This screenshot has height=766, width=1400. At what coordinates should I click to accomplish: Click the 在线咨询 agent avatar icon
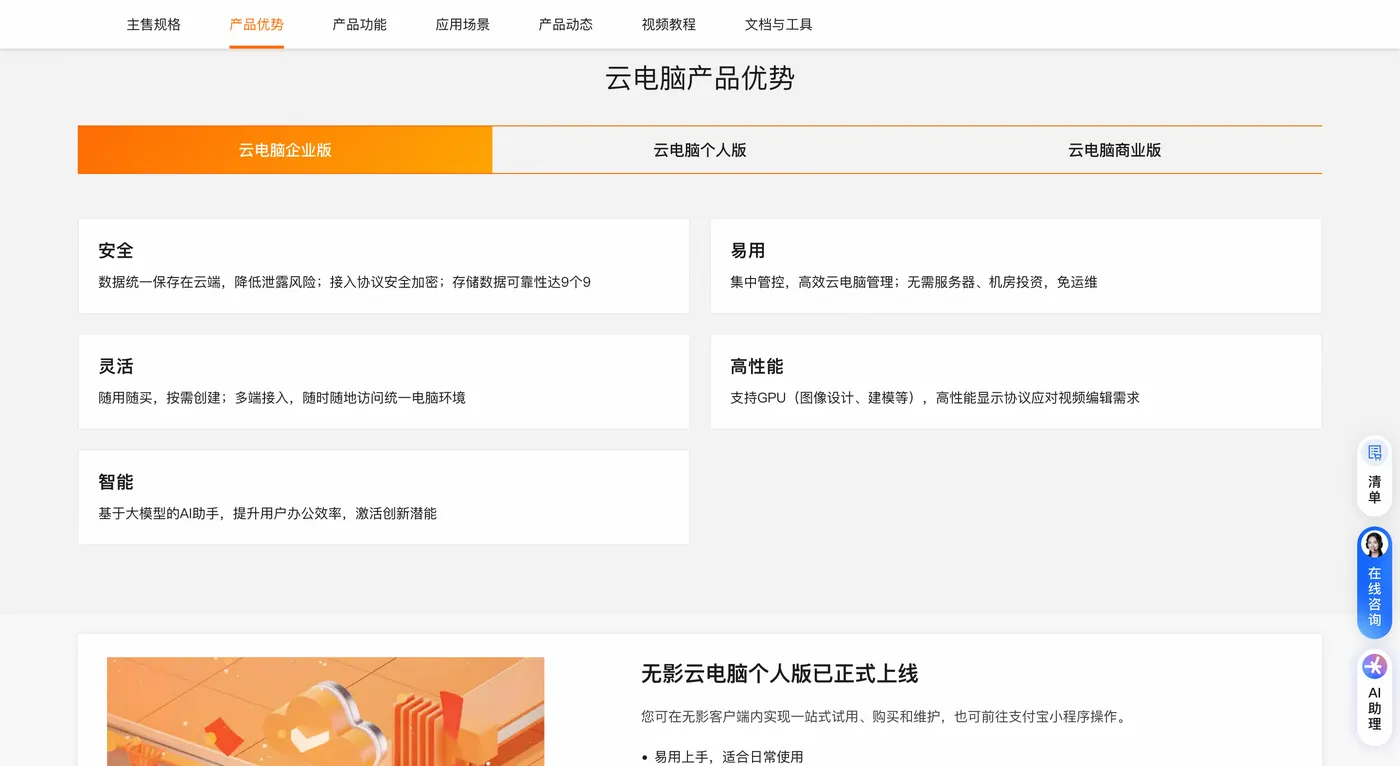point(1374,544)
